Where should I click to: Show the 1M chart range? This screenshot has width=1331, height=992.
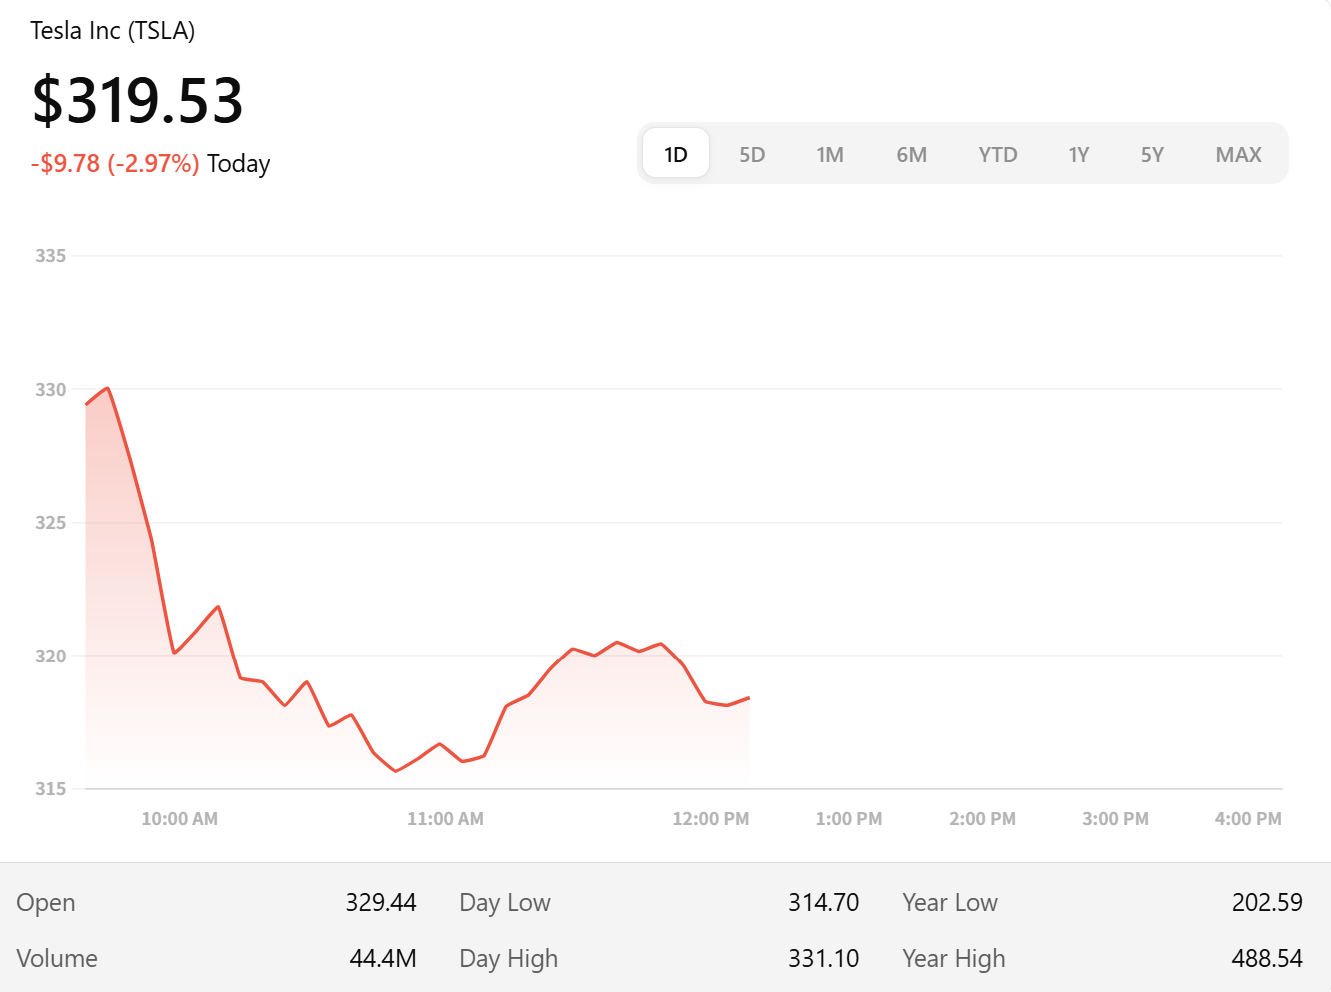click(830, 154)
